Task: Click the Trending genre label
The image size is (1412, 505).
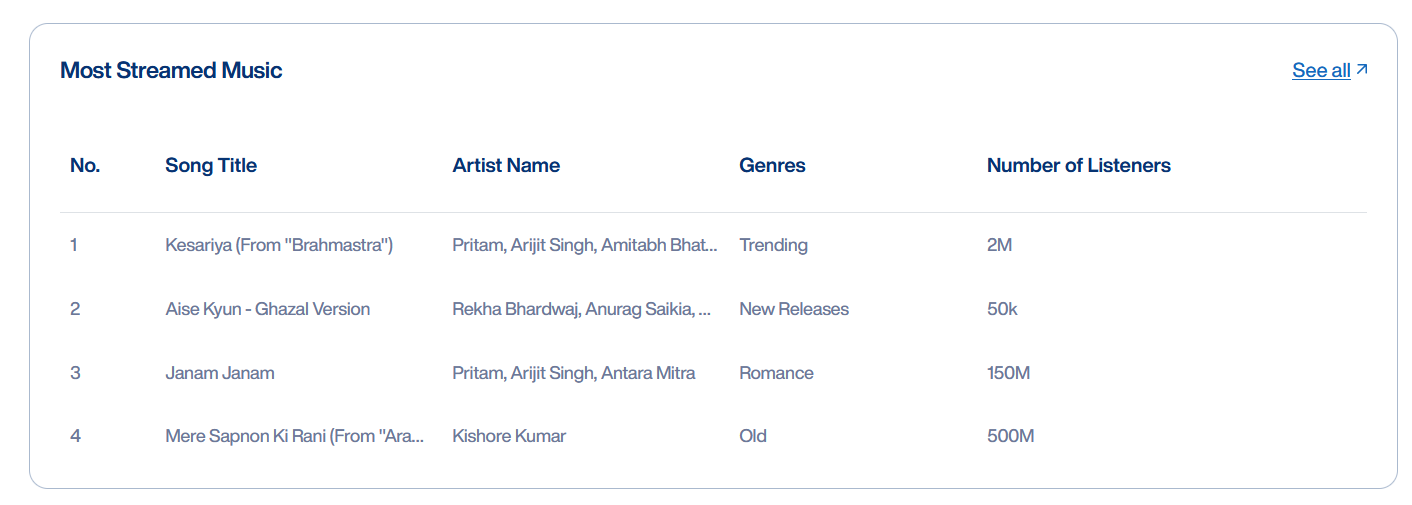Action: 773,245
